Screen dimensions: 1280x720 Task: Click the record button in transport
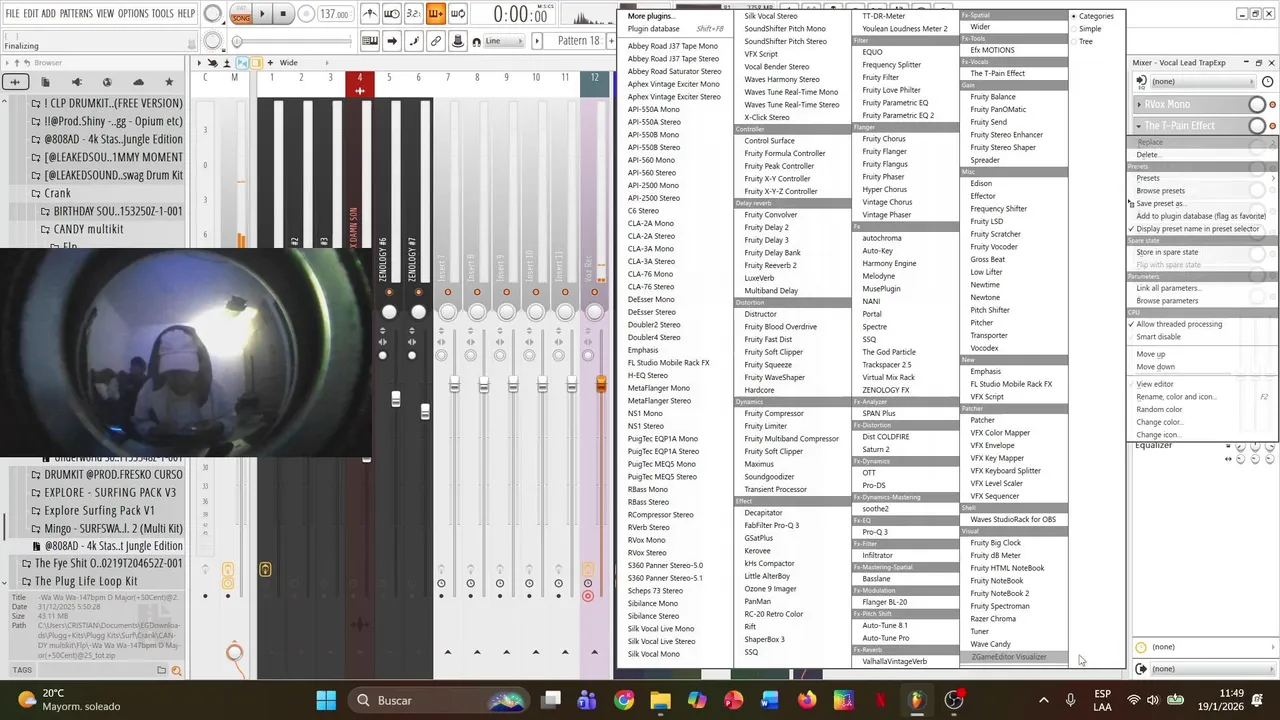[x=304, y=14]
